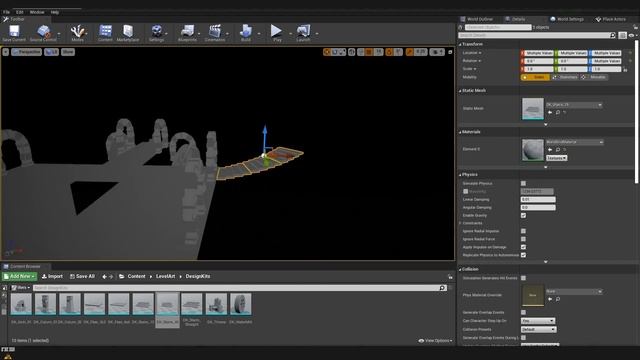Open the Edit menu

20,12
